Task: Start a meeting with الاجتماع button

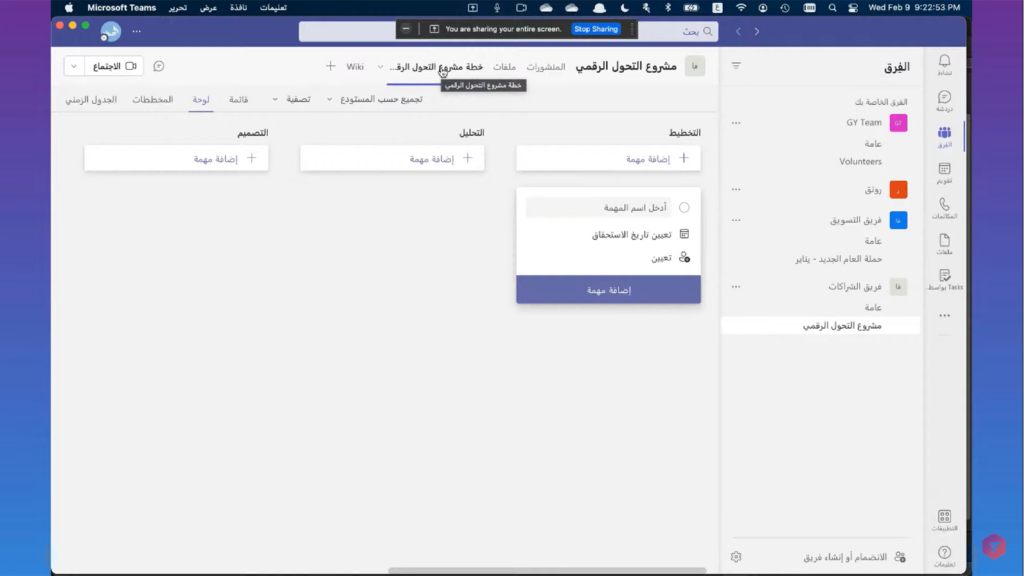Action: point(114,66)
